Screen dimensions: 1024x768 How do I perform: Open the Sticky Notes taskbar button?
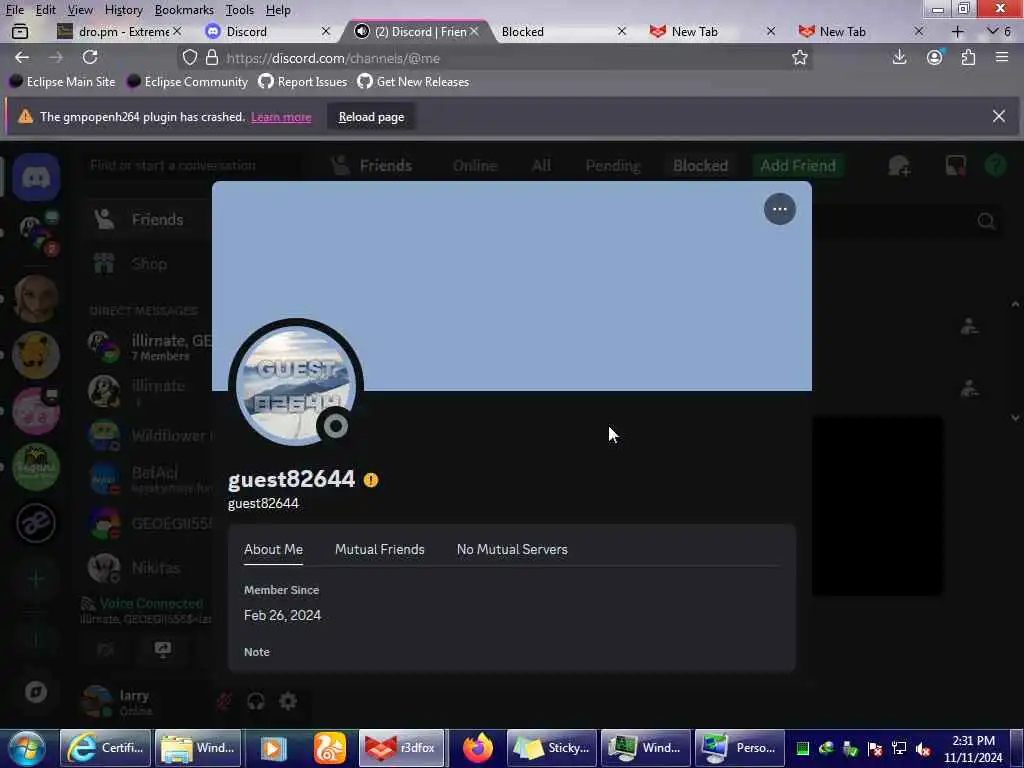[552, 748]
